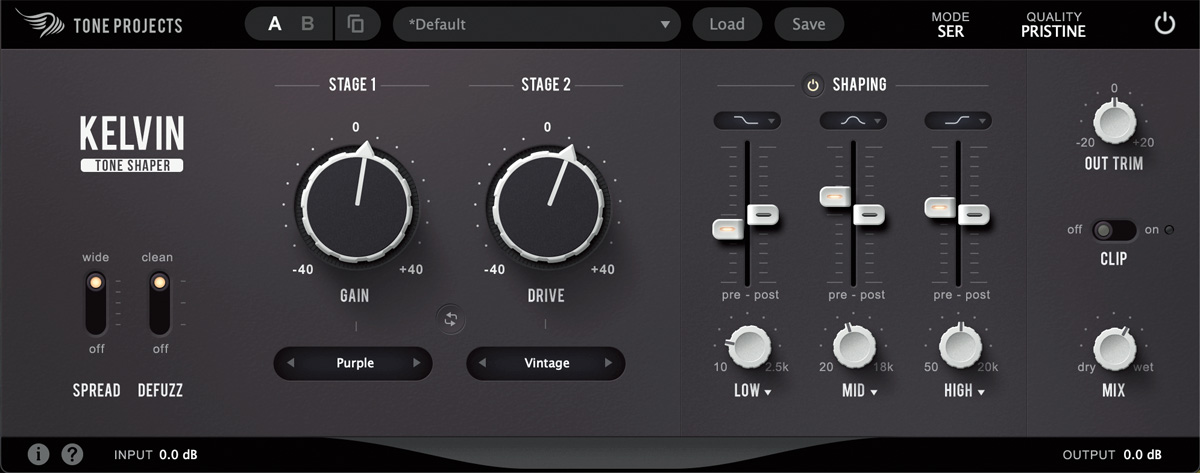Toggle the CLIP on/off switch
The height and width of the screenshot is (473, 1200).
tap(1114, 231)
